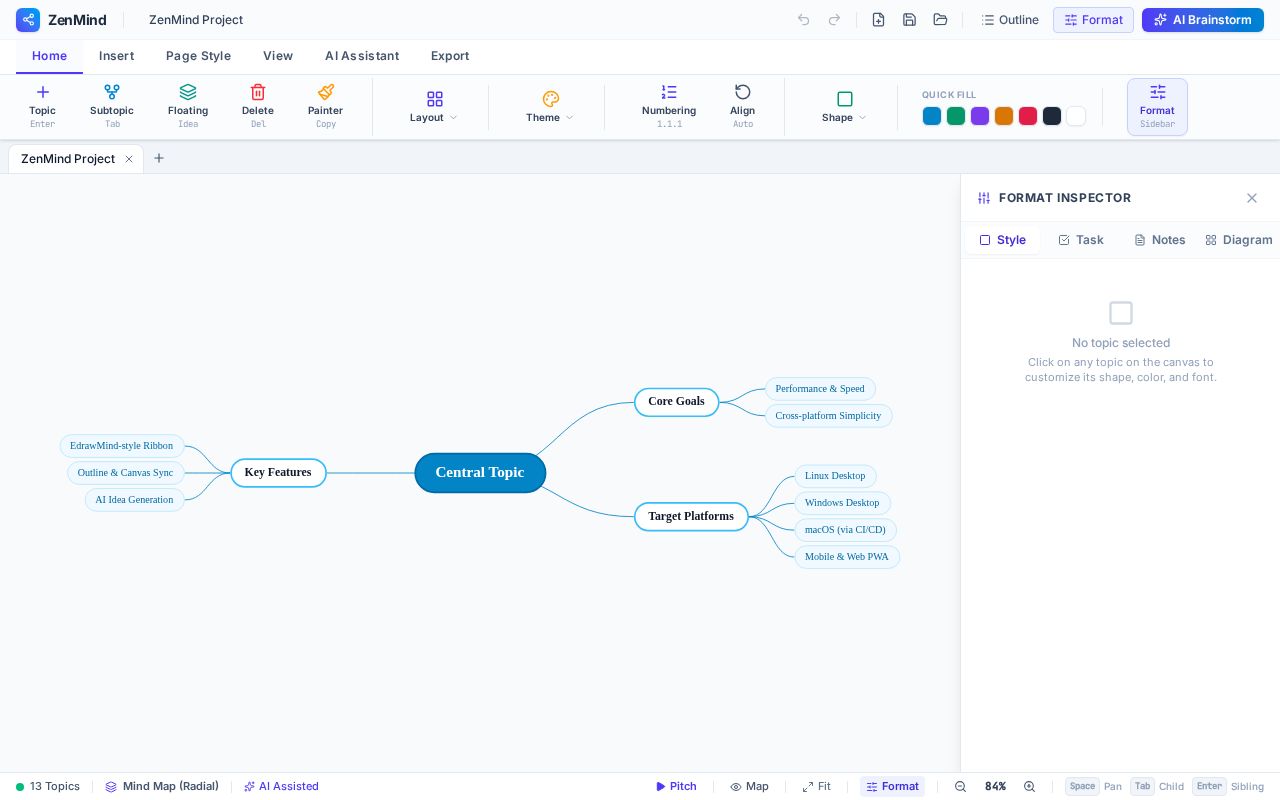Close the ZenMind Project document tab
This screenshot has height=800, width=1280.
pos(128,159)
